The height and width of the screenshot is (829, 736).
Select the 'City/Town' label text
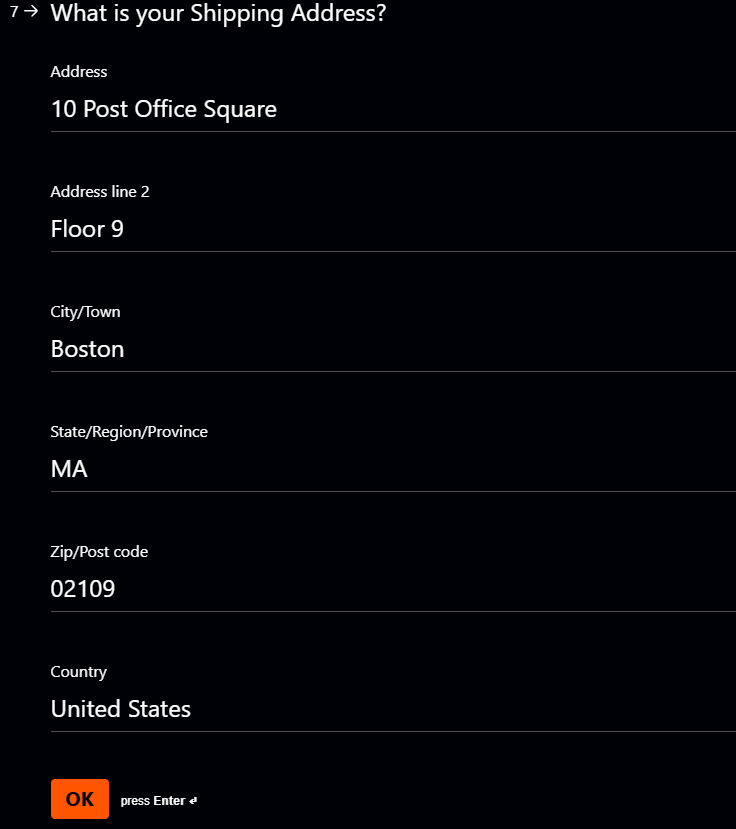pos(85,312)
